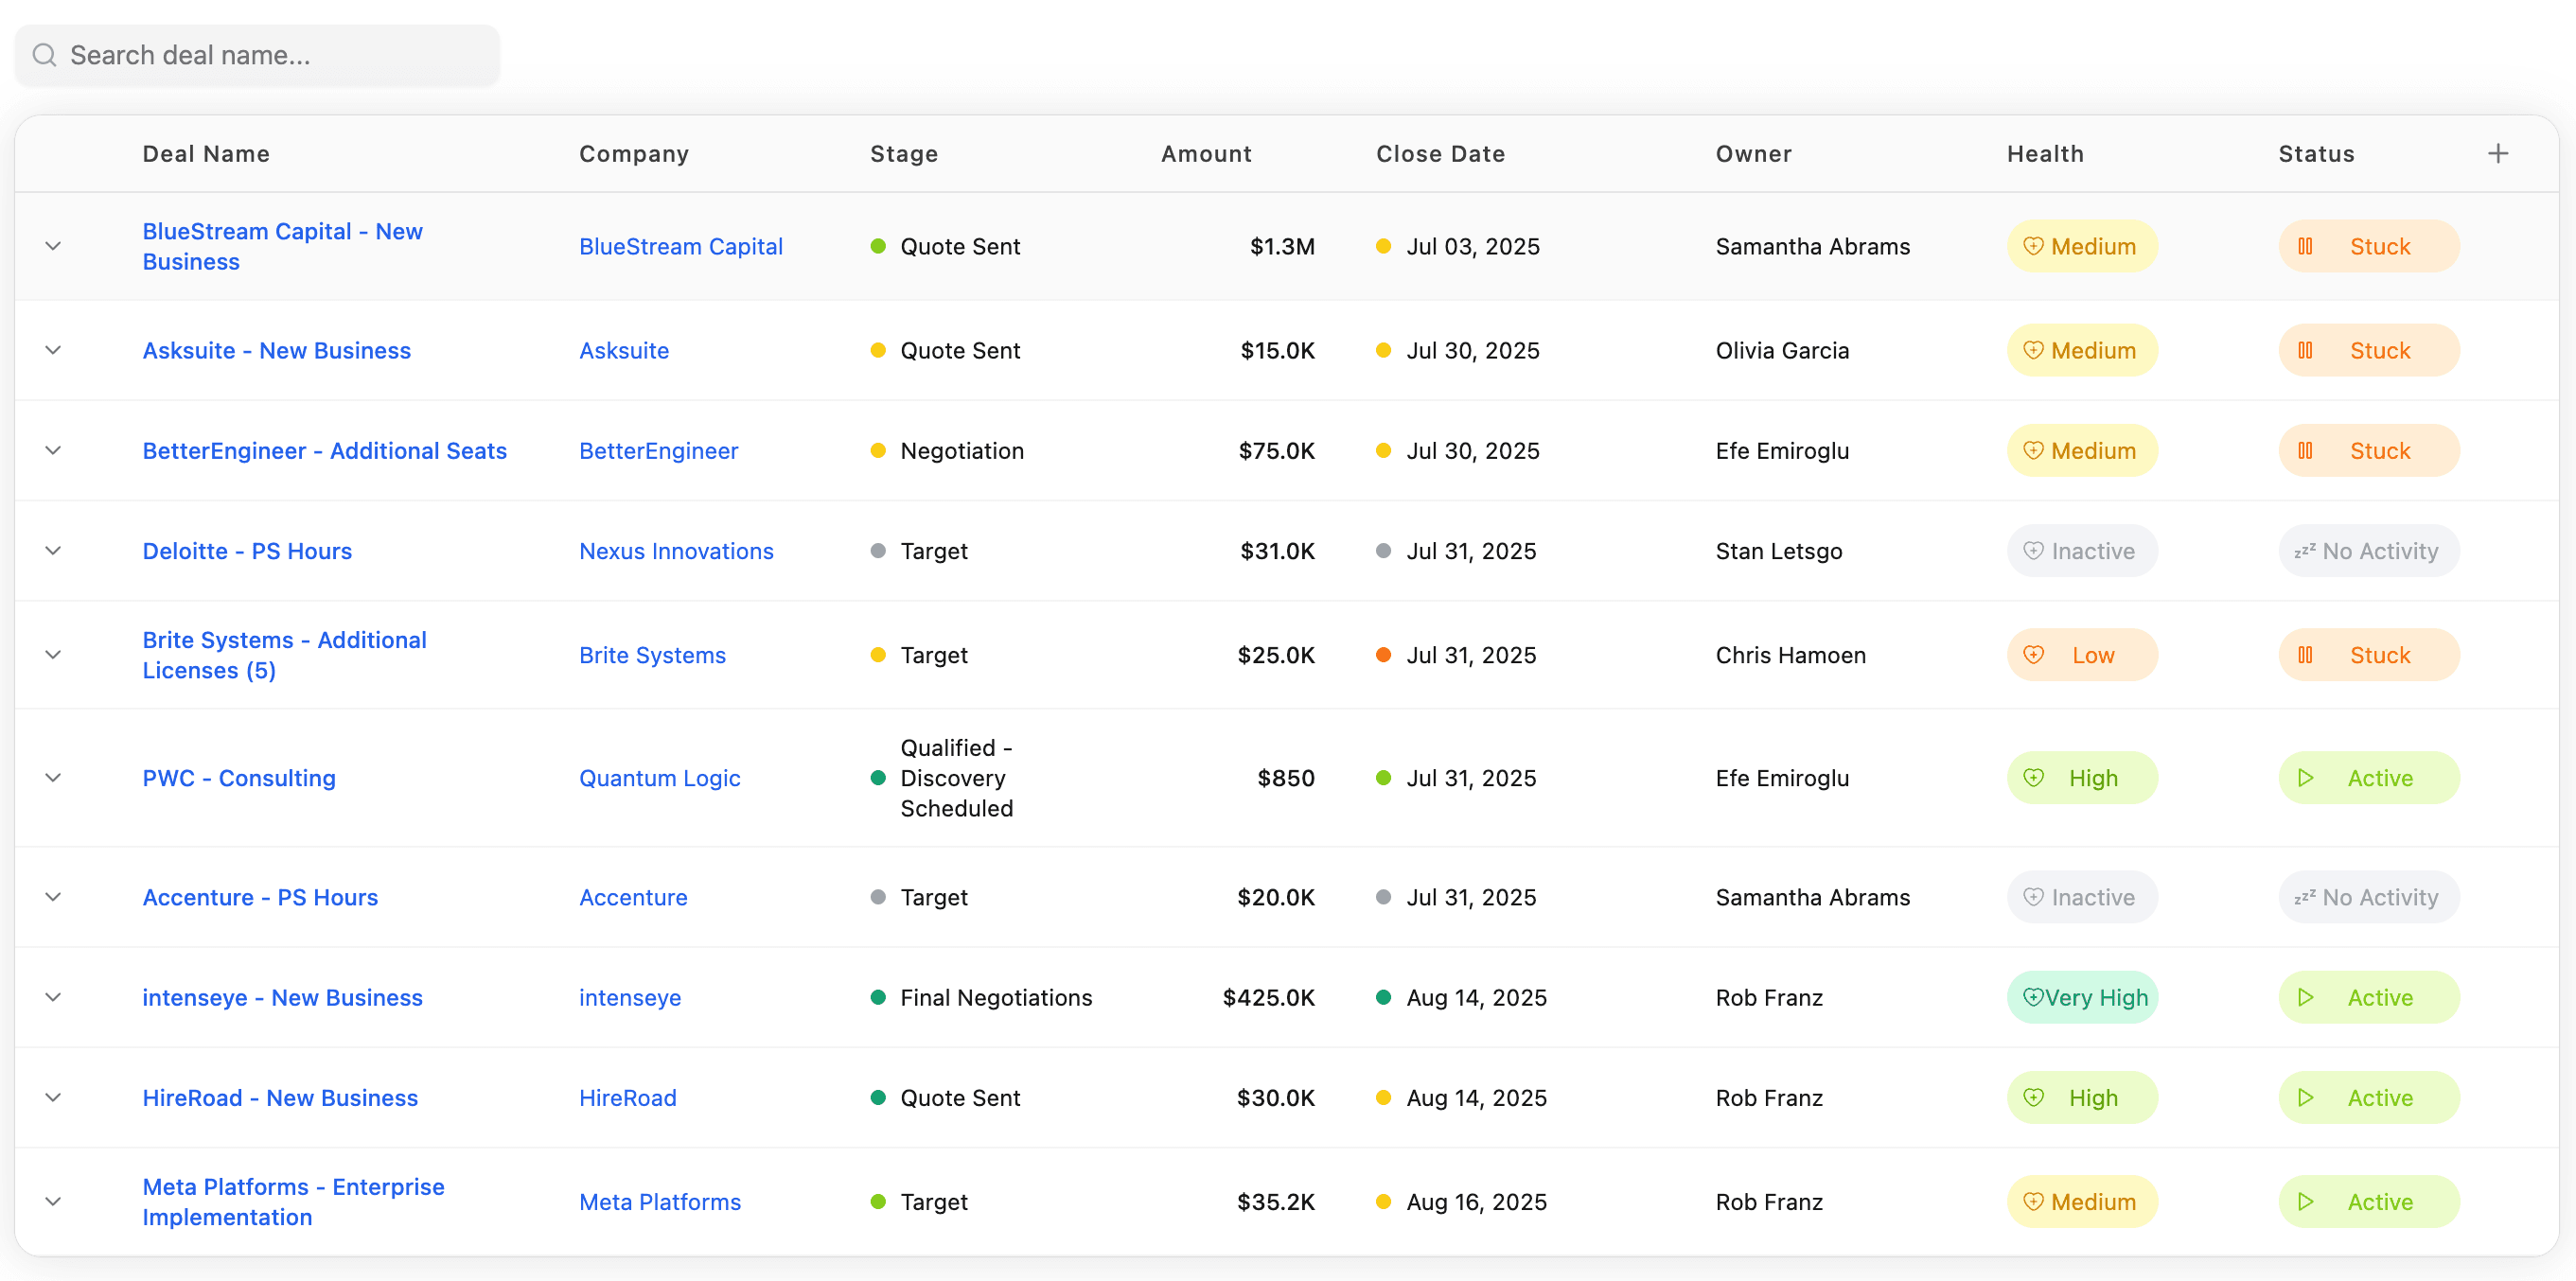Open the Deloitte - PS Hours deal link
Image resolution: width=2576 pixels, height=1281 pixels.
pos(247,550)
